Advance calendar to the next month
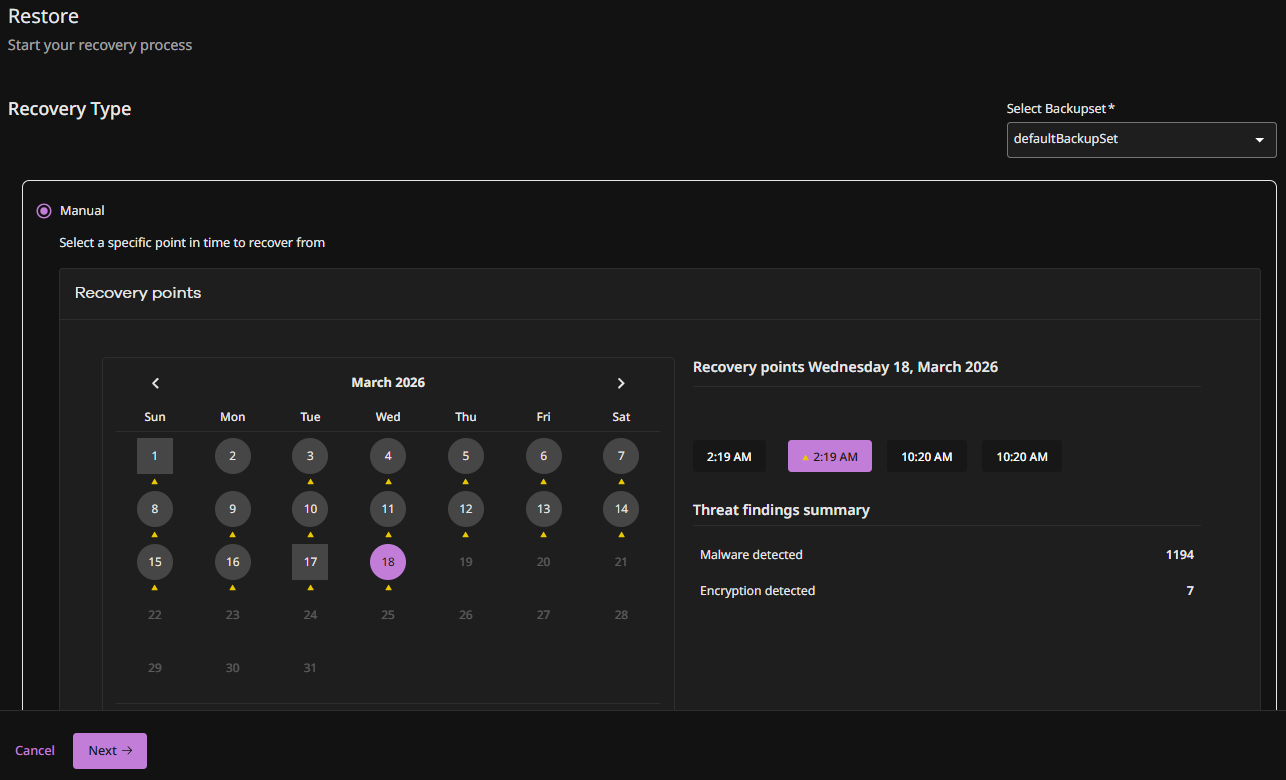This screenshot has width=1286, height=780. click(x=621, y=383)
